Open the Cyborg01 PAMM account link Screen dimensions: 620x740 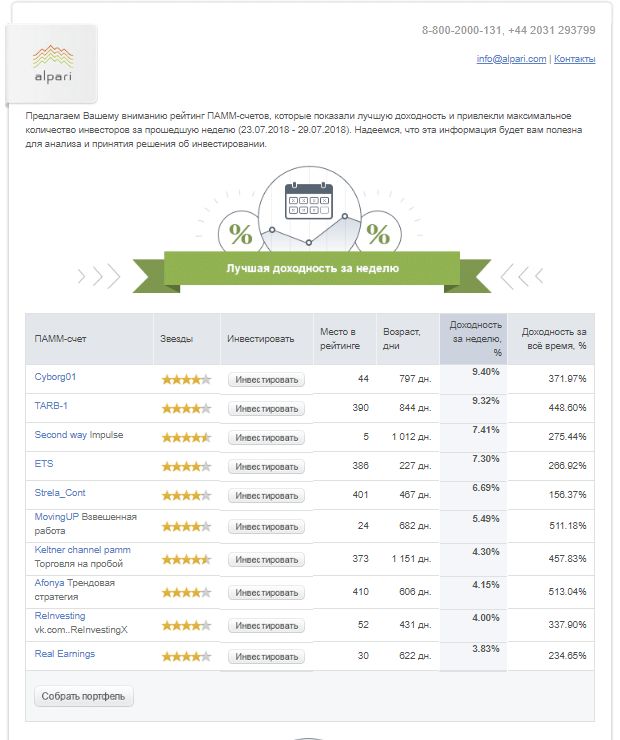pos(55,377)
